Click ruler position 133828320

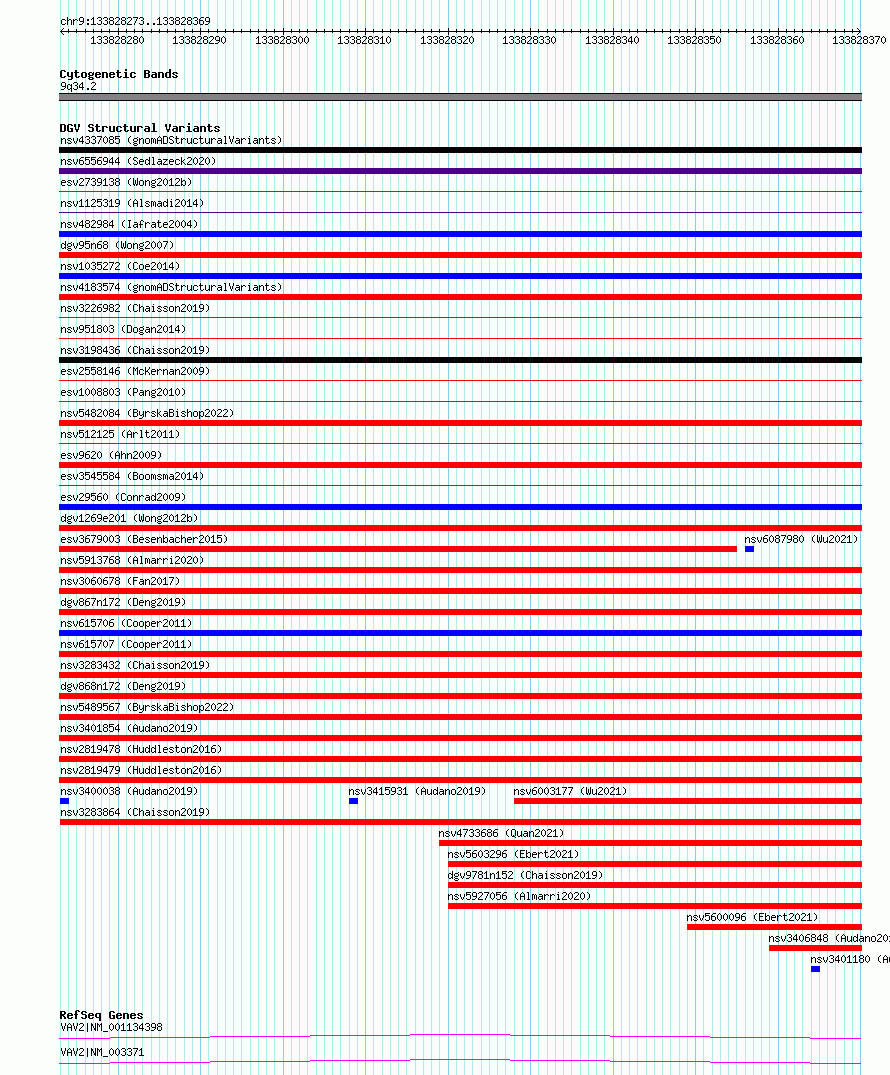pos(447,40)
